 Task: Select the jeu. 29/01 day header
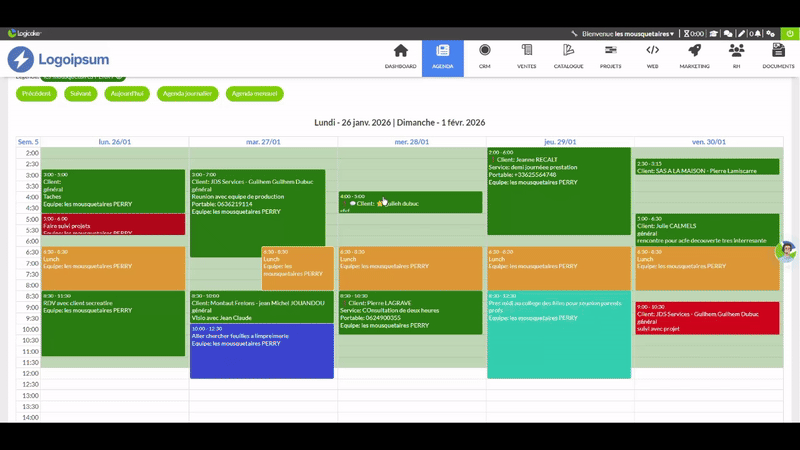pos(560,142)
